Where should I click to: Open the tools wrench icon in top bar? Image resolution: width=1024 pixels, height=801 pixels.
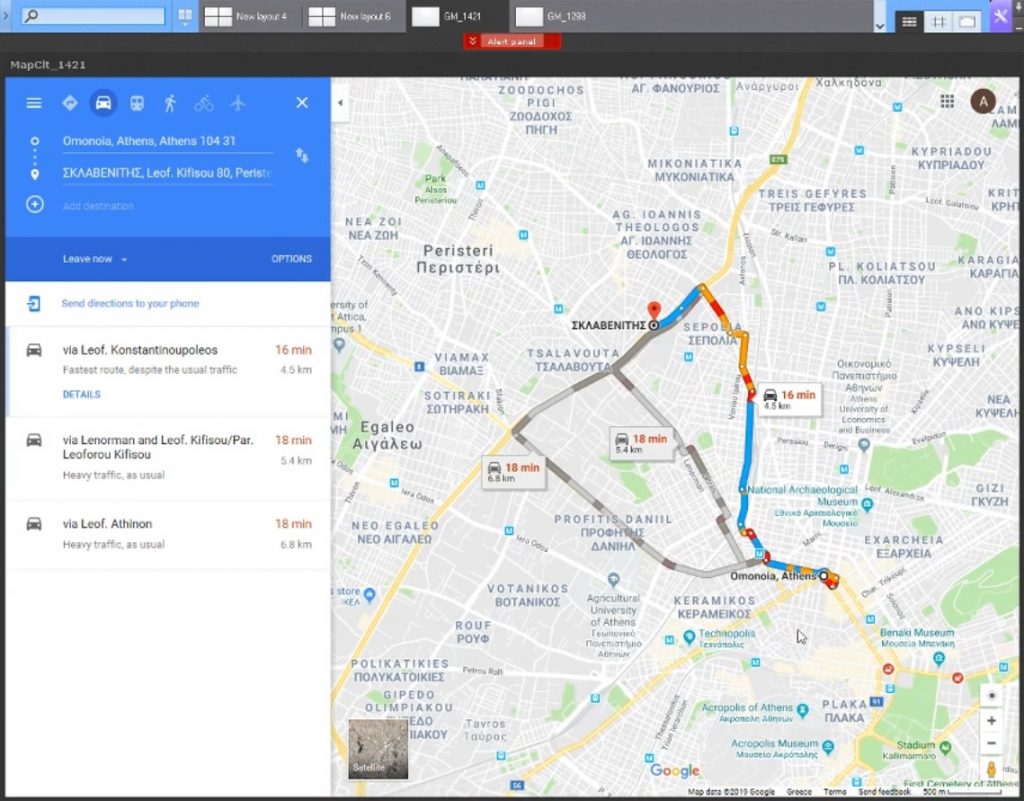coord(1000,16)
